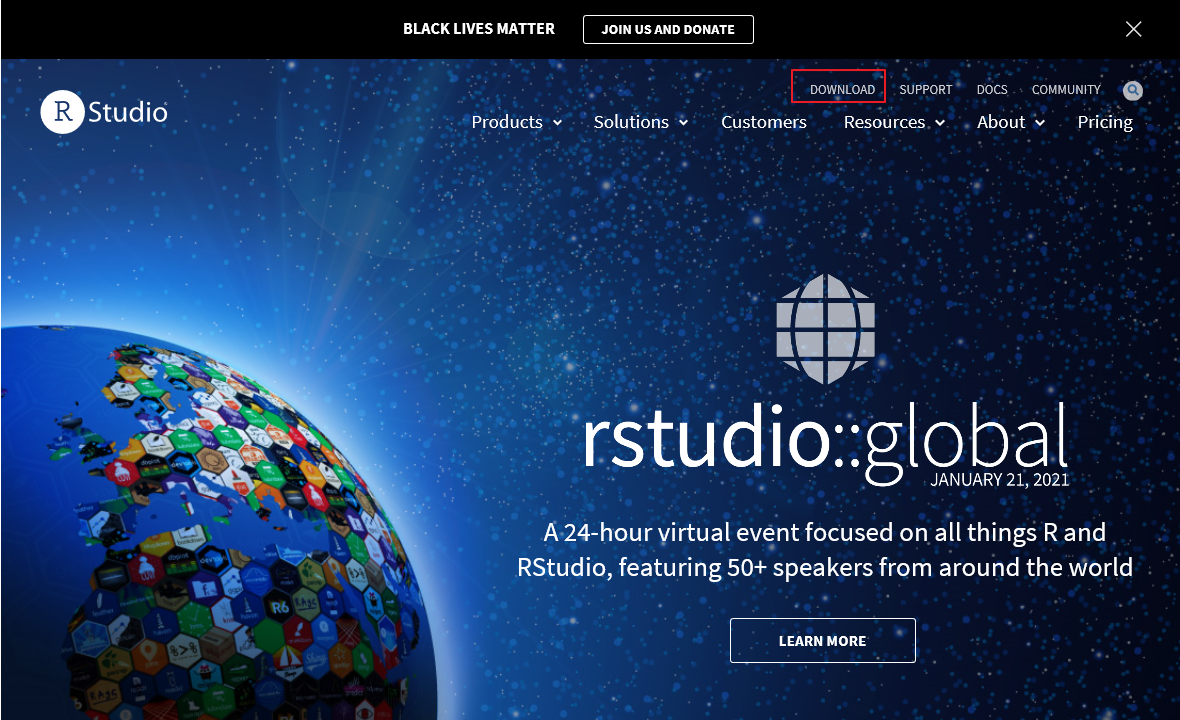Click the 24-hour virtual event description

pyautogui.click(x=825, y=550)
